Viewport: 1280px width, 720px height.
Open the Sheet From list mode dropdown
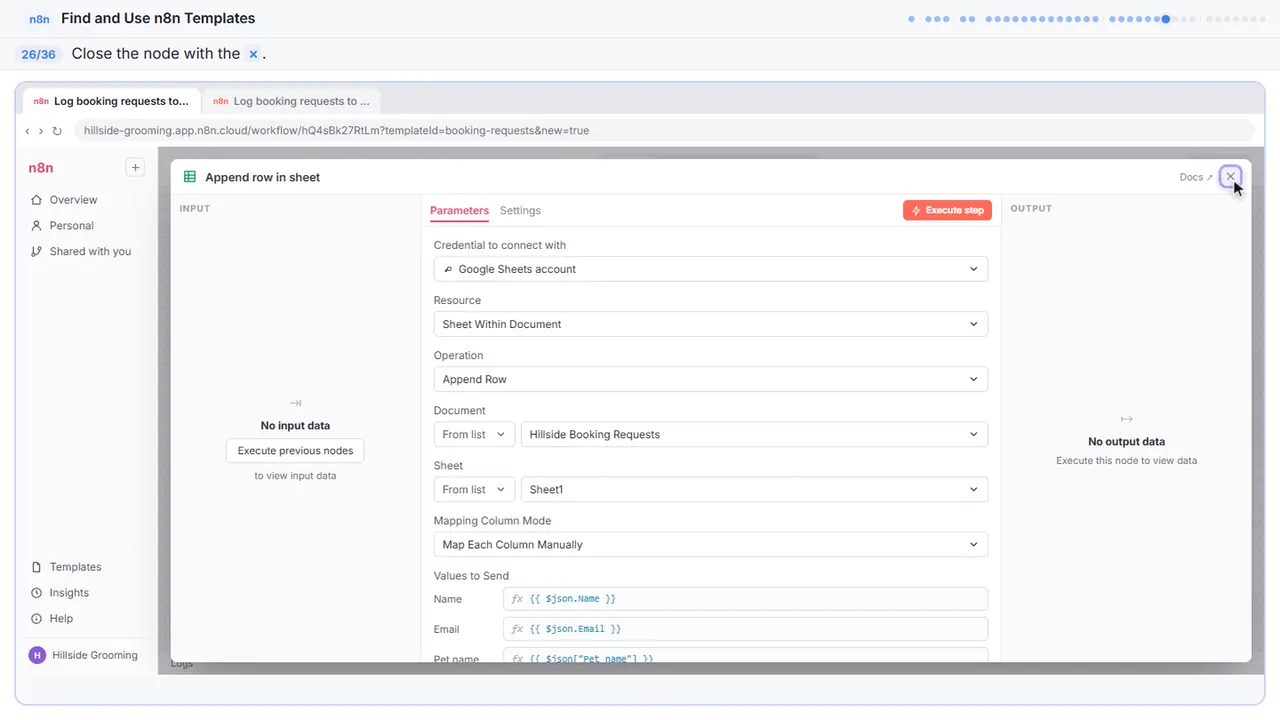coord(475,489)
